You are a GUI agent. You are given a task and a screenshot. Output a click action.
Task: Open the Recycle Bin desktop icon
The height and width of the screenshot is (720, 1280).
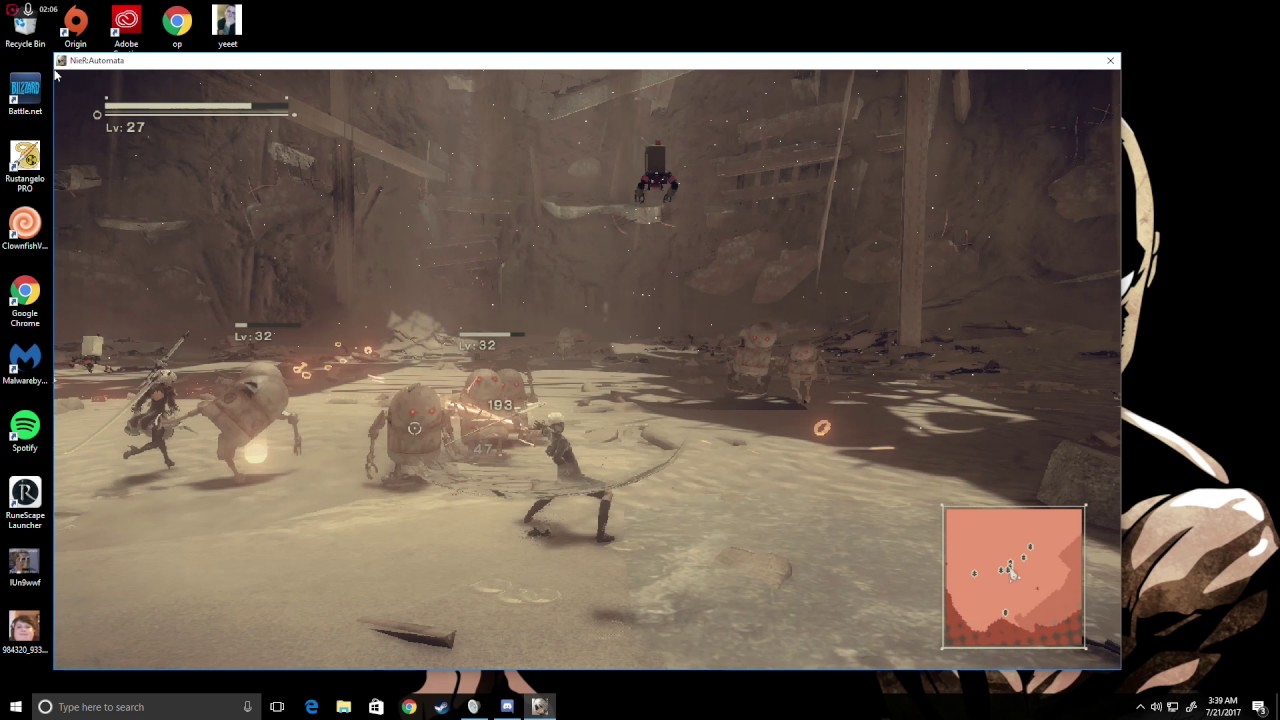pos(25,26)
